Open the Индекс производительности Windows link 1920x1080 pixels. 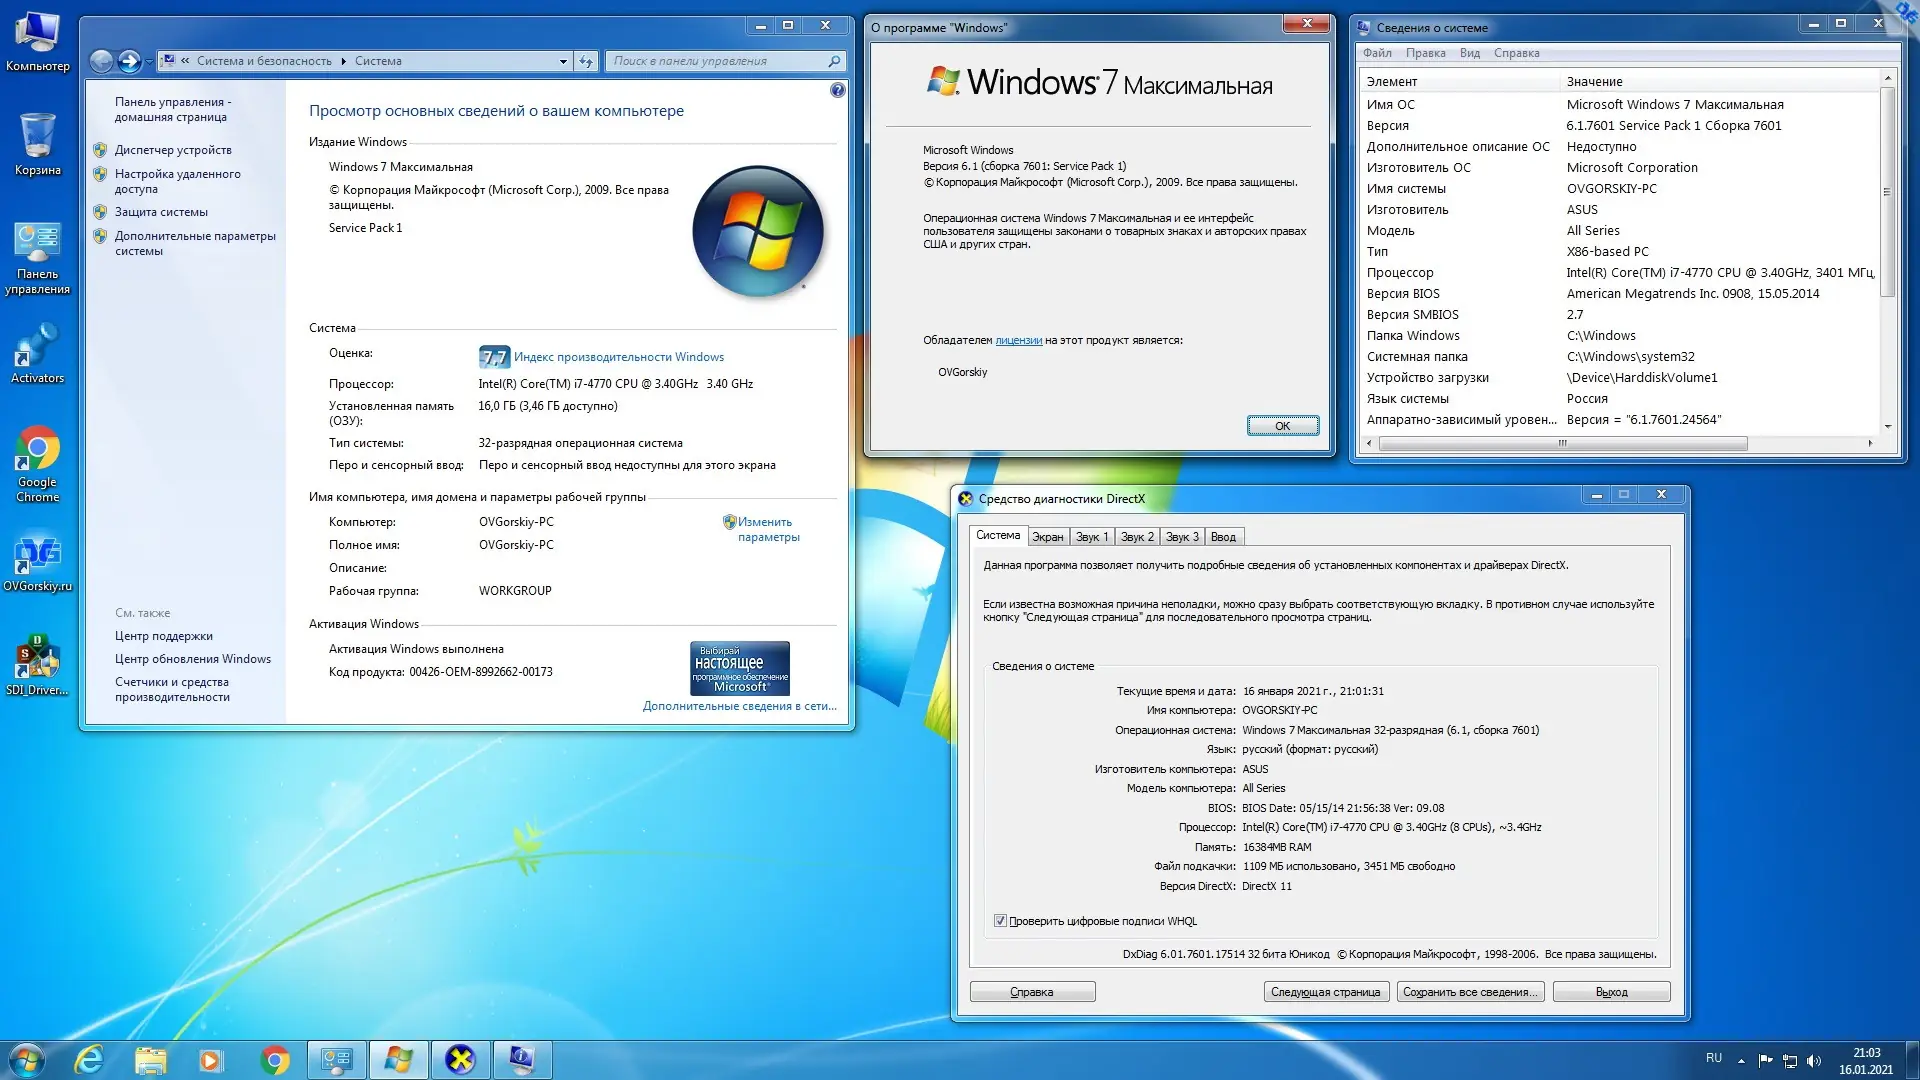(x=618, y=357)
